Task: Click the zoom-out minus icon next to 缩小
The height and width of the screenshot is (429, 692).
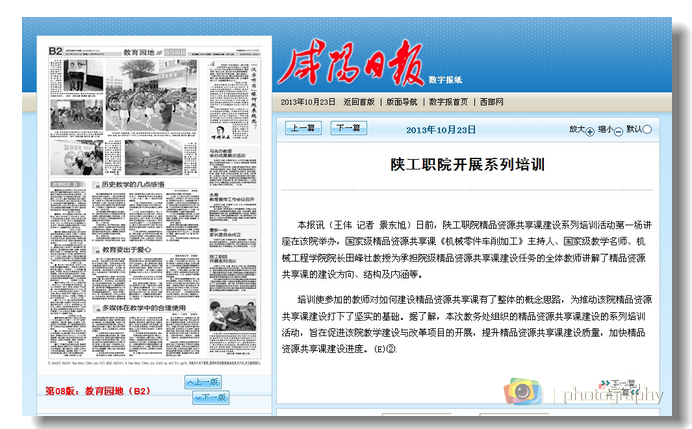Action: (618, 130)
